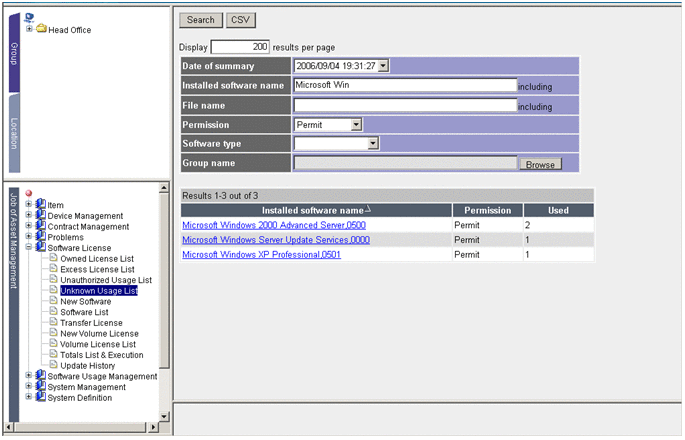This screenshot has height=440, width=685.
Task: Click the Contract Management book icon
Action: [41, 227]
